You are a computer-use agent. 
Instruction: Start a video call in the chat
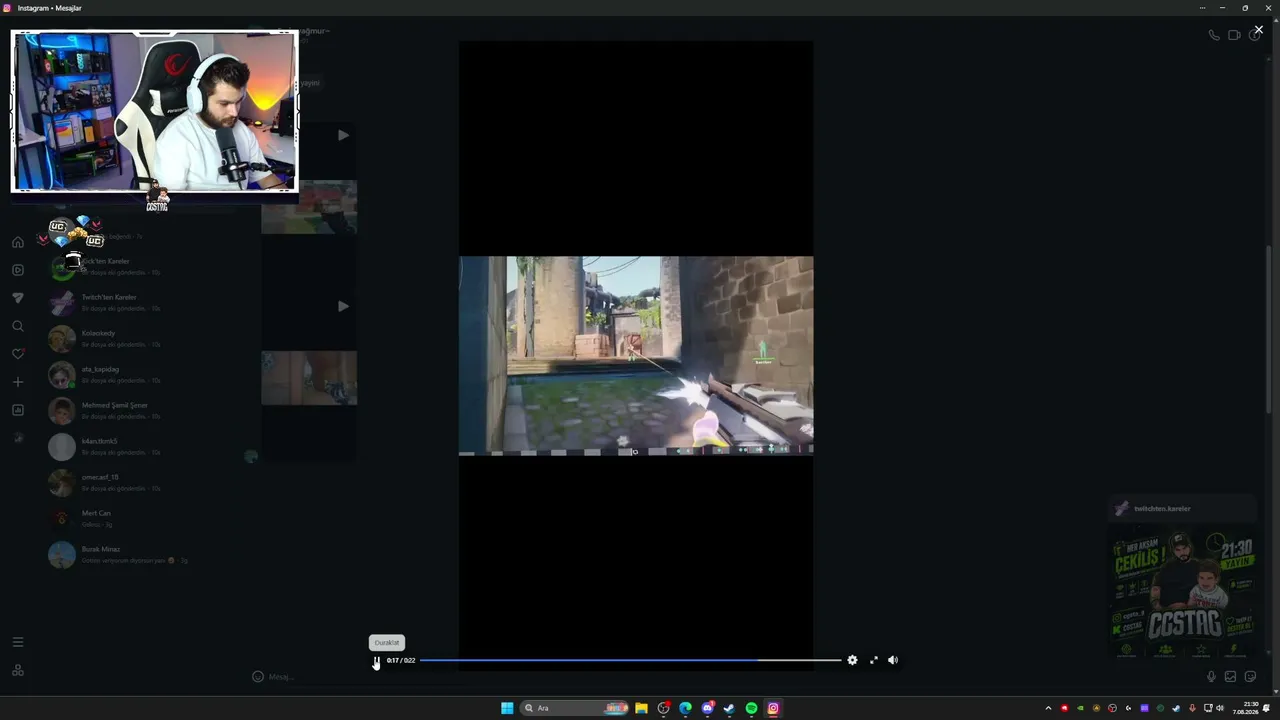[x=1234, y=35]
